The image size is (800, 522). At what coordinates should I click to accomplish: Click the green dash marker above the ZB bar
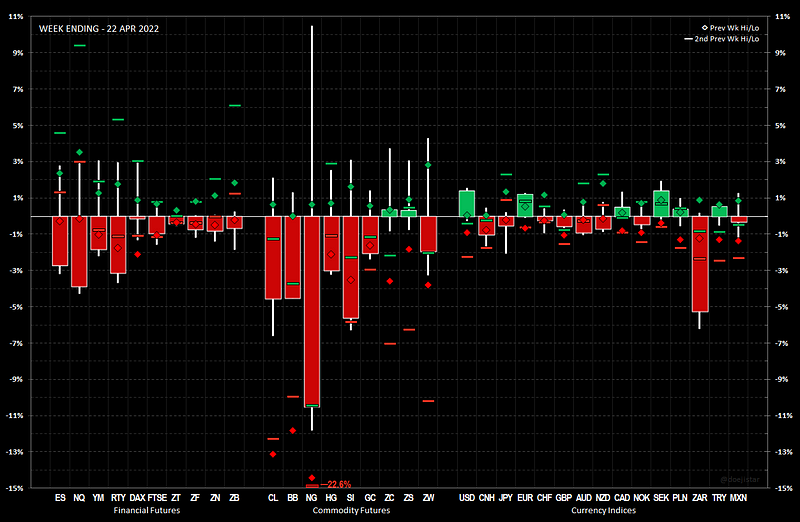[234, 106]
